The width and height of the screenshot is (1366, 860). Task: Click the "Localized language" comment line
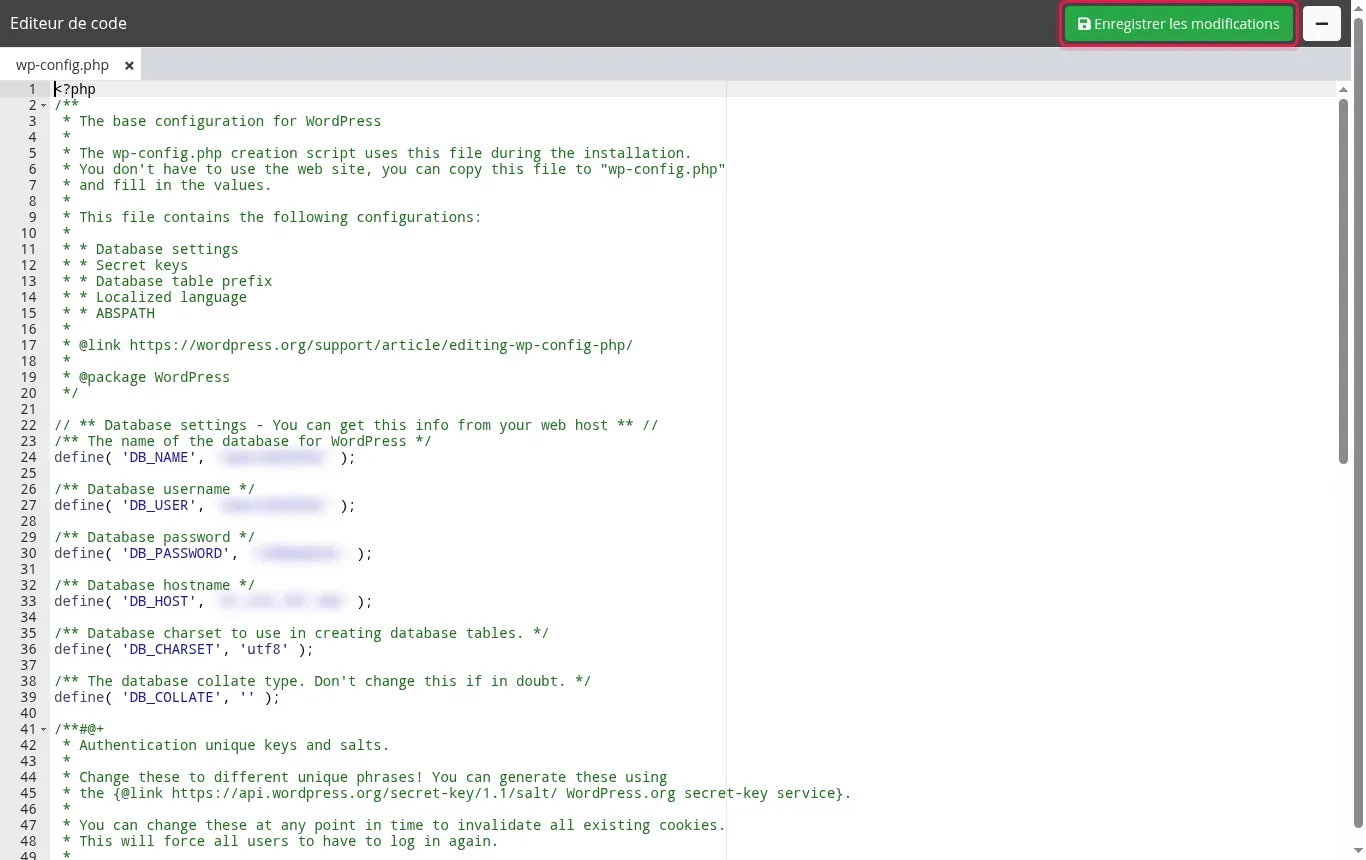pyautogui.click(x=171, y=297)
